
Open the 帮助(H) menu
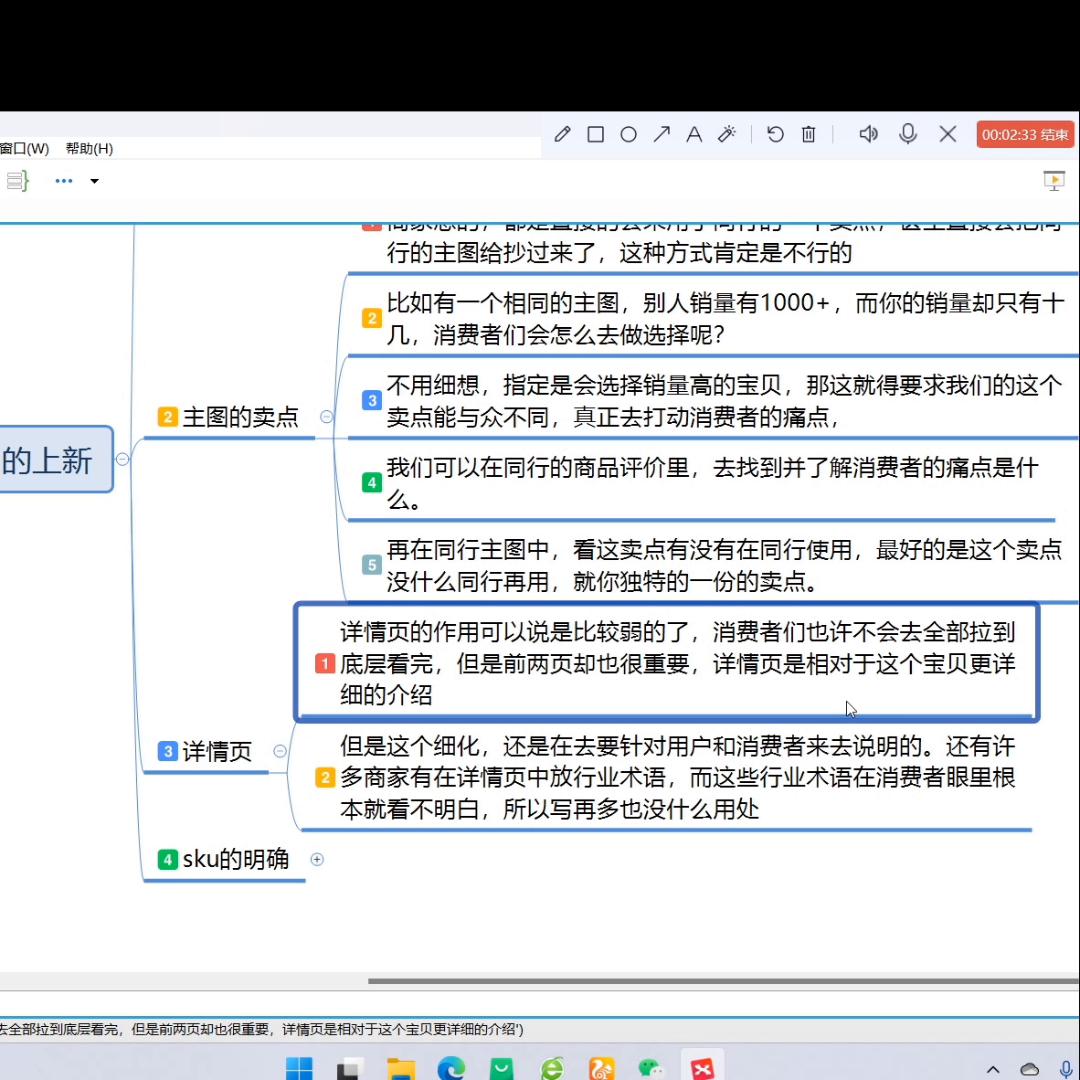point(89,148)
